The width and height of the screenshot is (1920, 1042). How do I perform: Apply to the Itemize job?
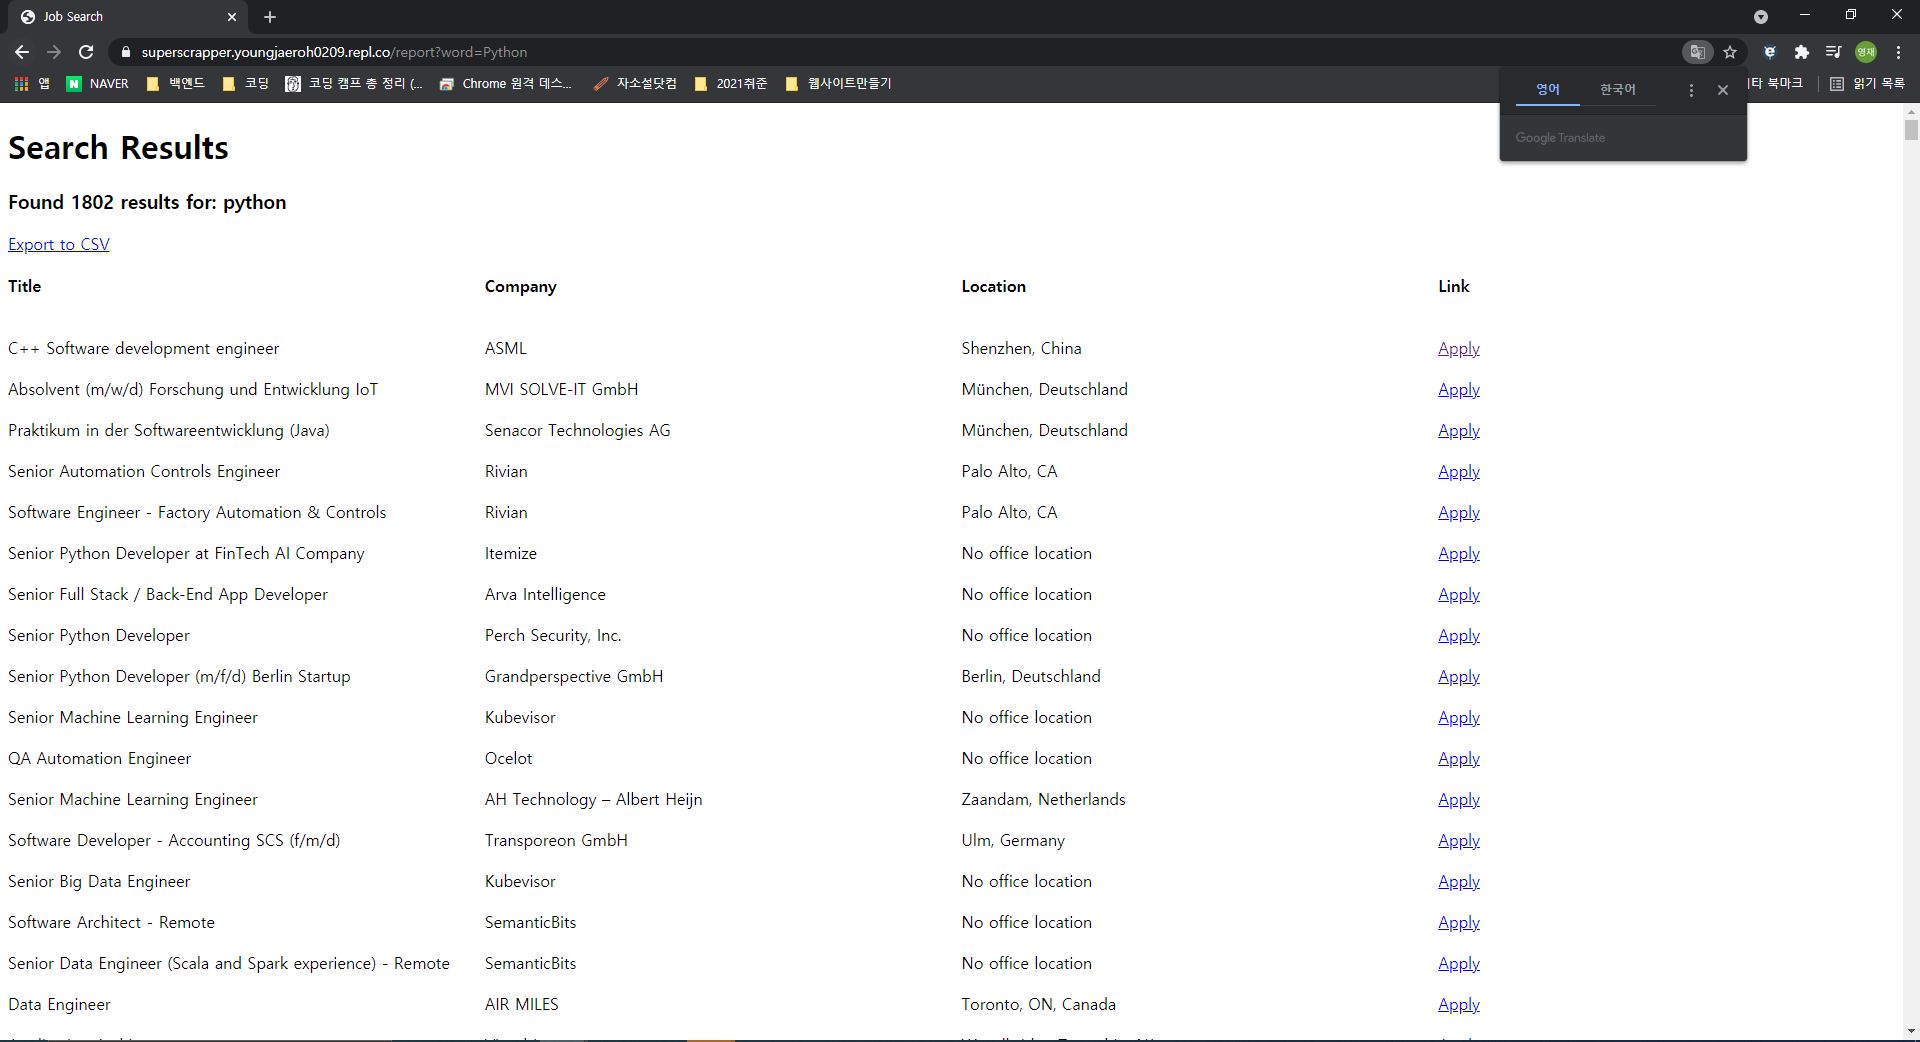click(1459, 553)
